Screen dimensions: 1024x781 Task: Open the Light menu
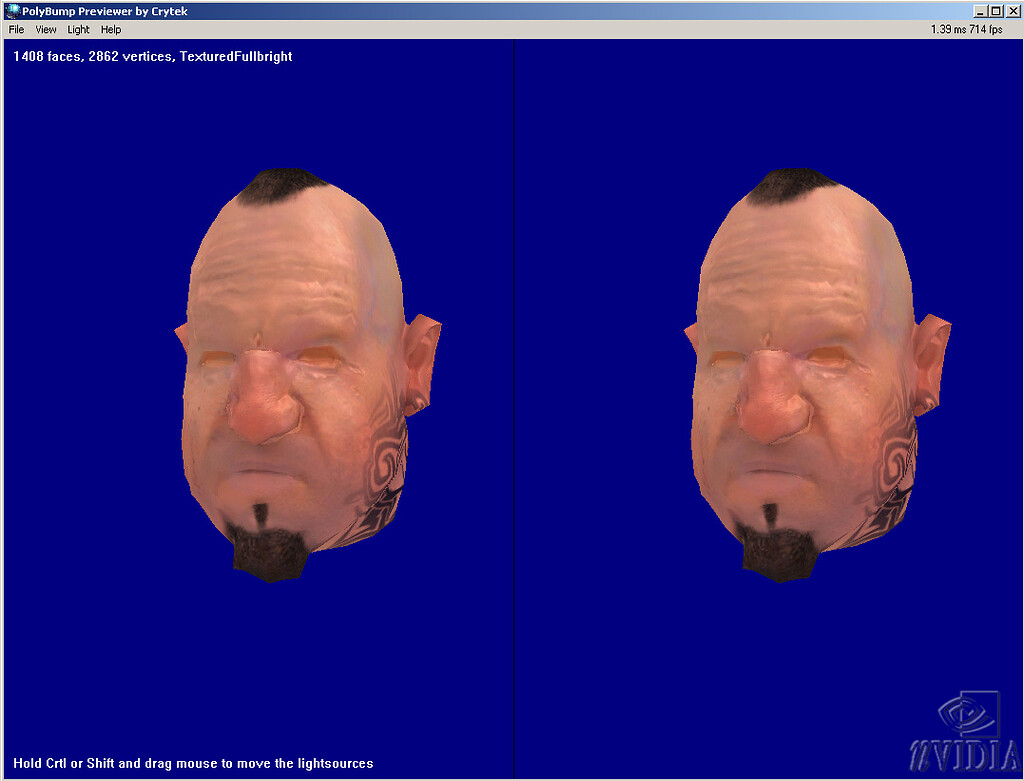tap(78, 29)
